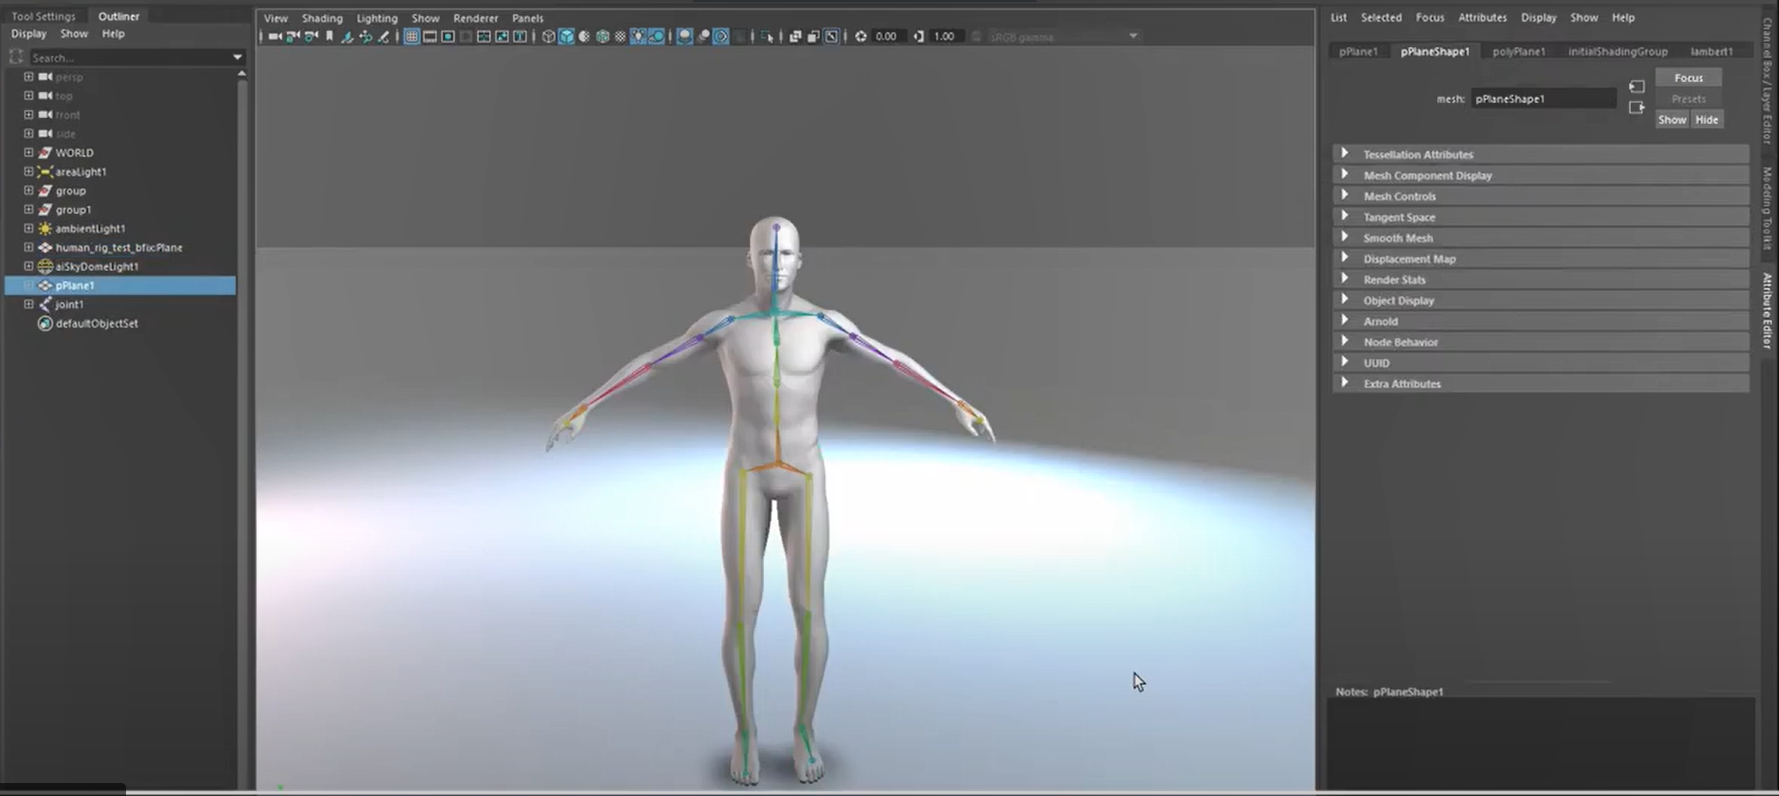Viewport: 1779px width, 796px height.
Task: Expand the WORLD node in Outliner
Action: click(x=28, y=153)
